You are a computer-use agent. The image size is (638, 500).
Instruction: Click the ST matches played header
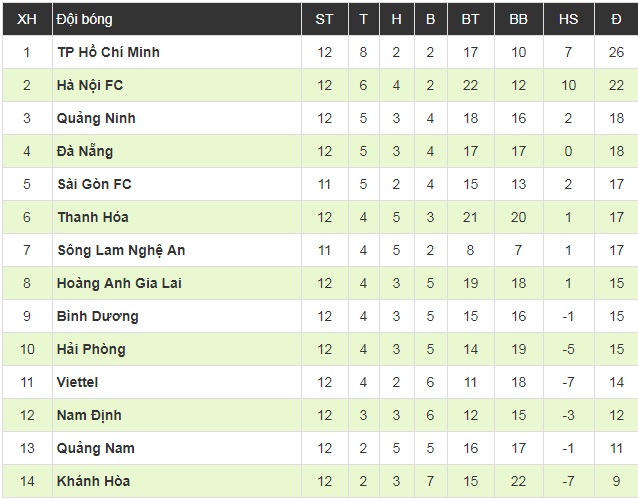324,19
